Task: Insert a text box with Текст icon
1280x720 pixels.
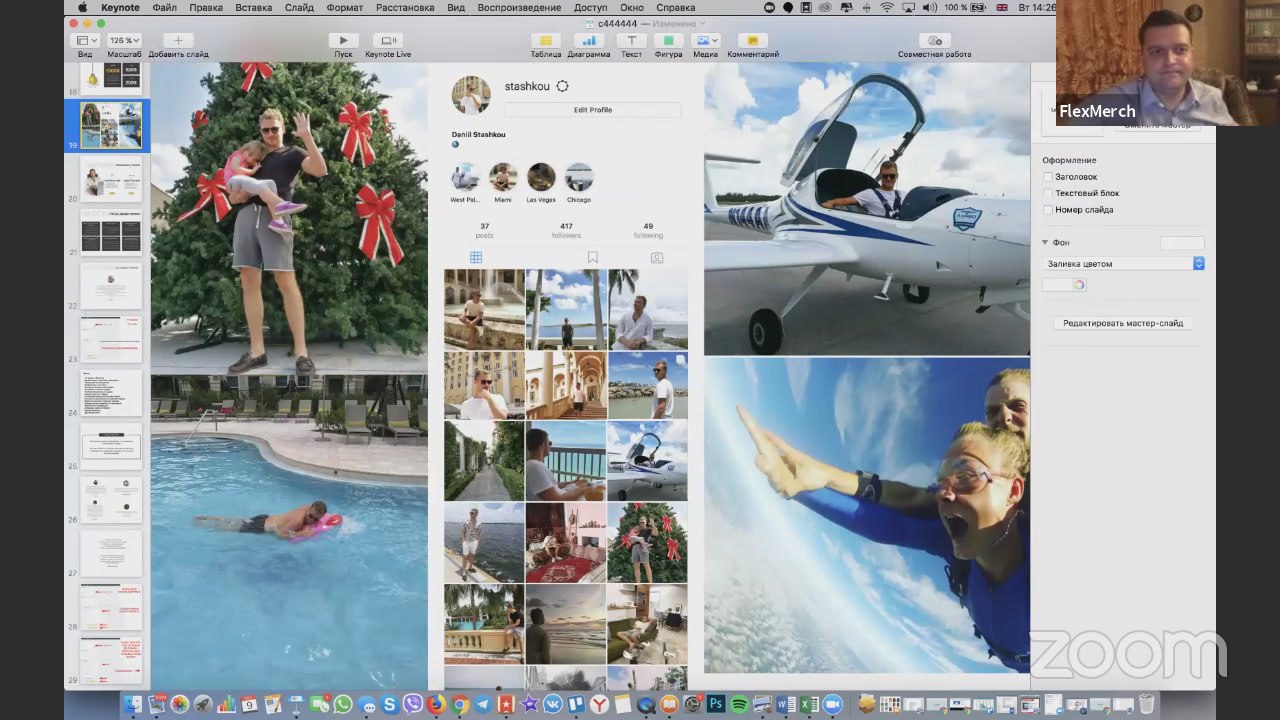Action: [x=631, y=40]
